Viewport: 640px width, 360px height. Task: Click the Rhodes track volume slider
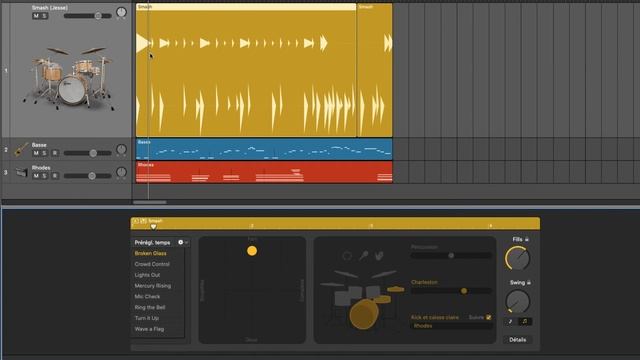[87, 176]
